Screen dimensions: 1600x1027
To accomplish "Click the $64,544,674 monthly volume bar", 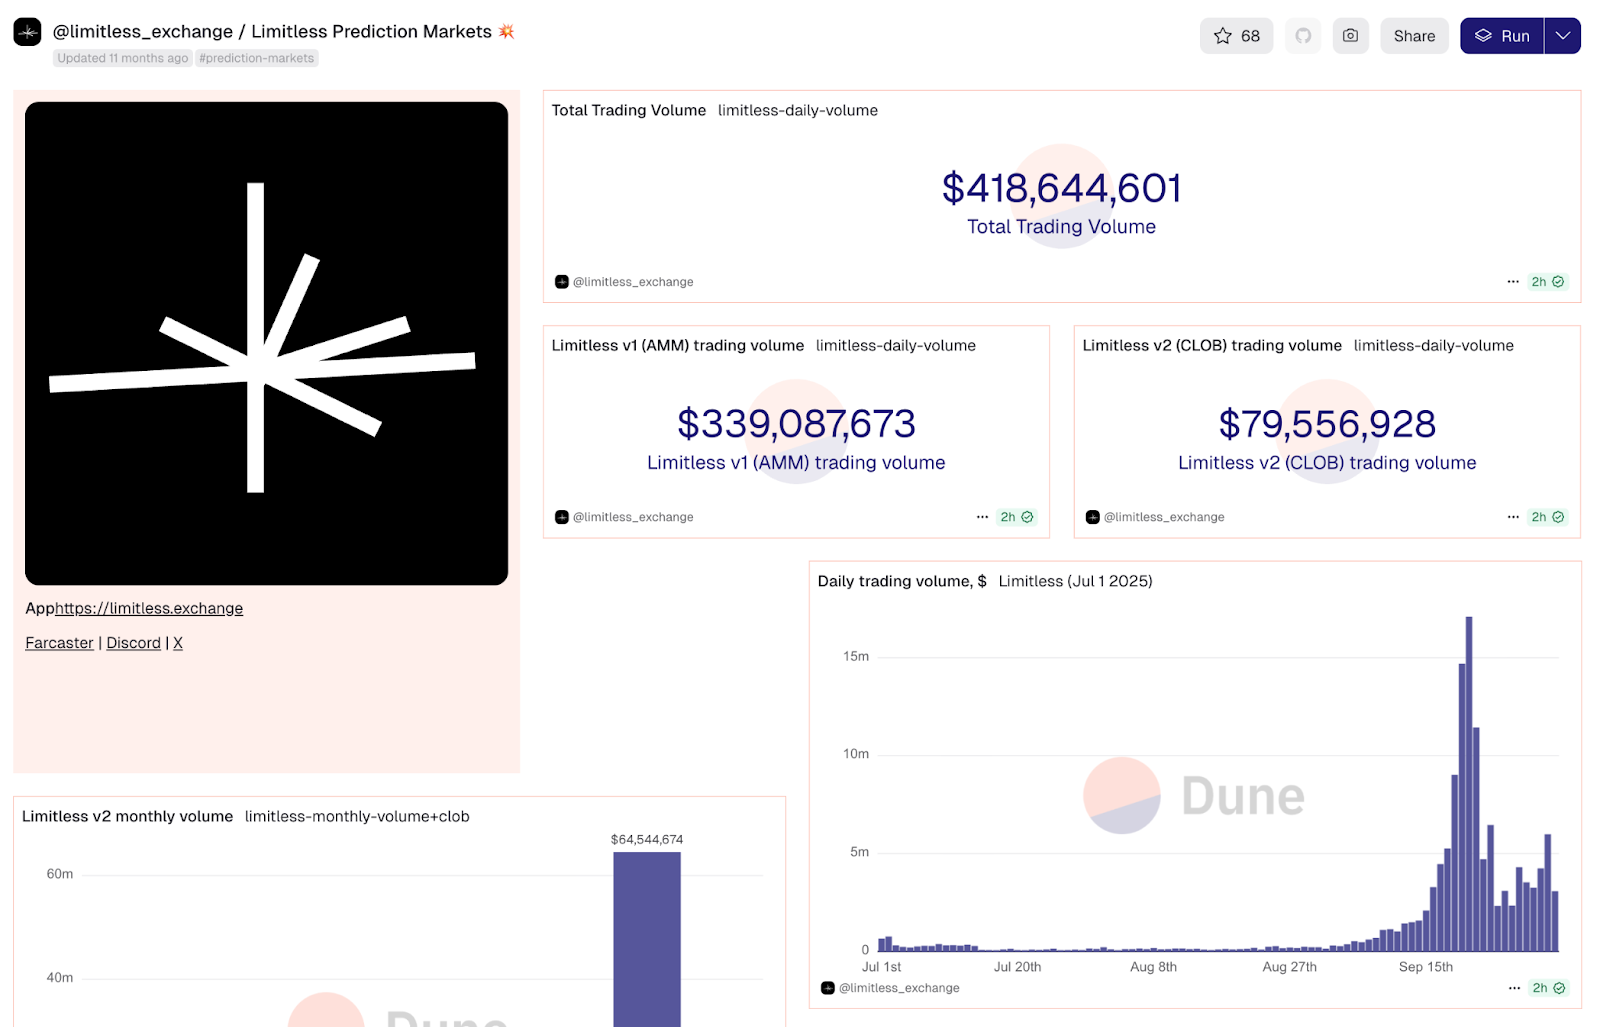I will [x=647, y=938].
